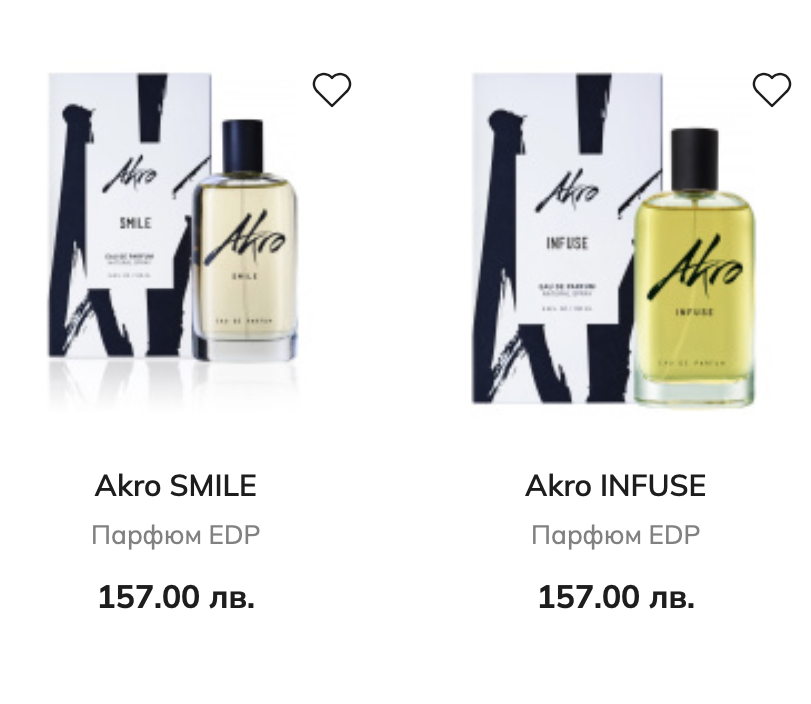Click the 157.00 лв. price under Akro INFUSE
The height and width of the screenshot is (704, 811).
[x=616, y=597]
